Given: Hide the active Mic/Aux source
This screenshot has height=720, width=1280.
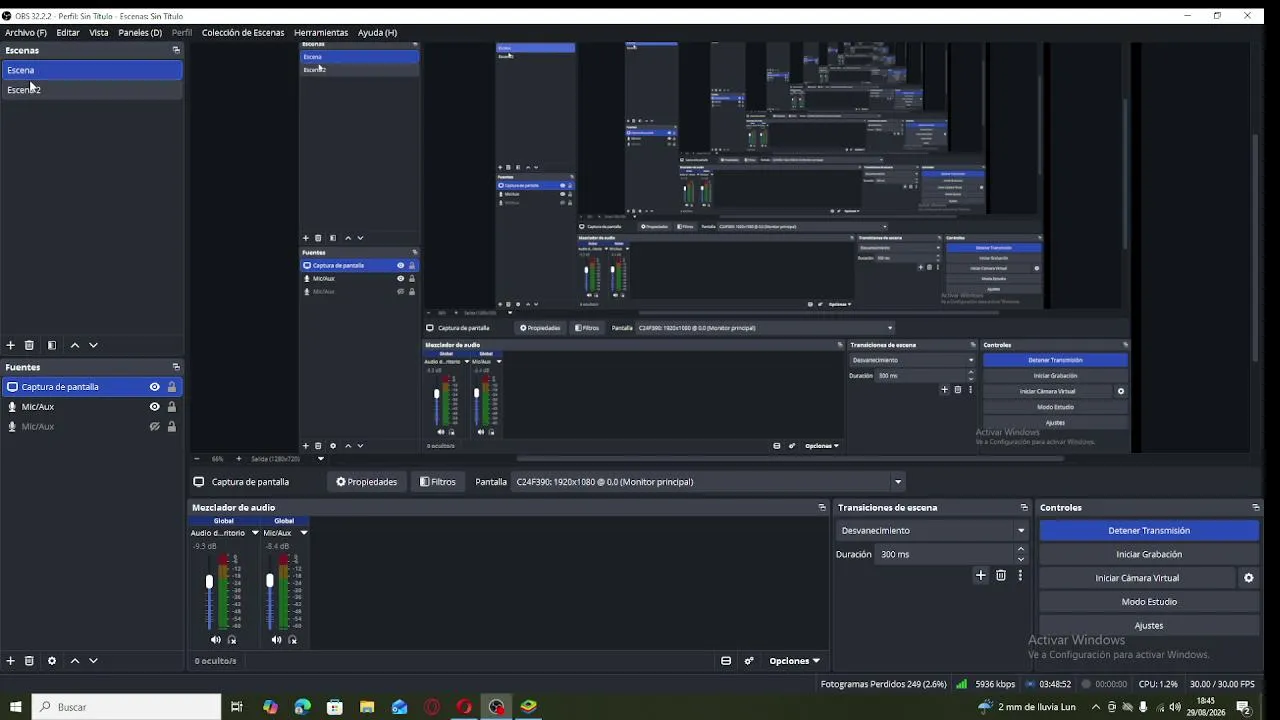Looking at the screenshot, I should pyautogui.click(x=154, y=407).
